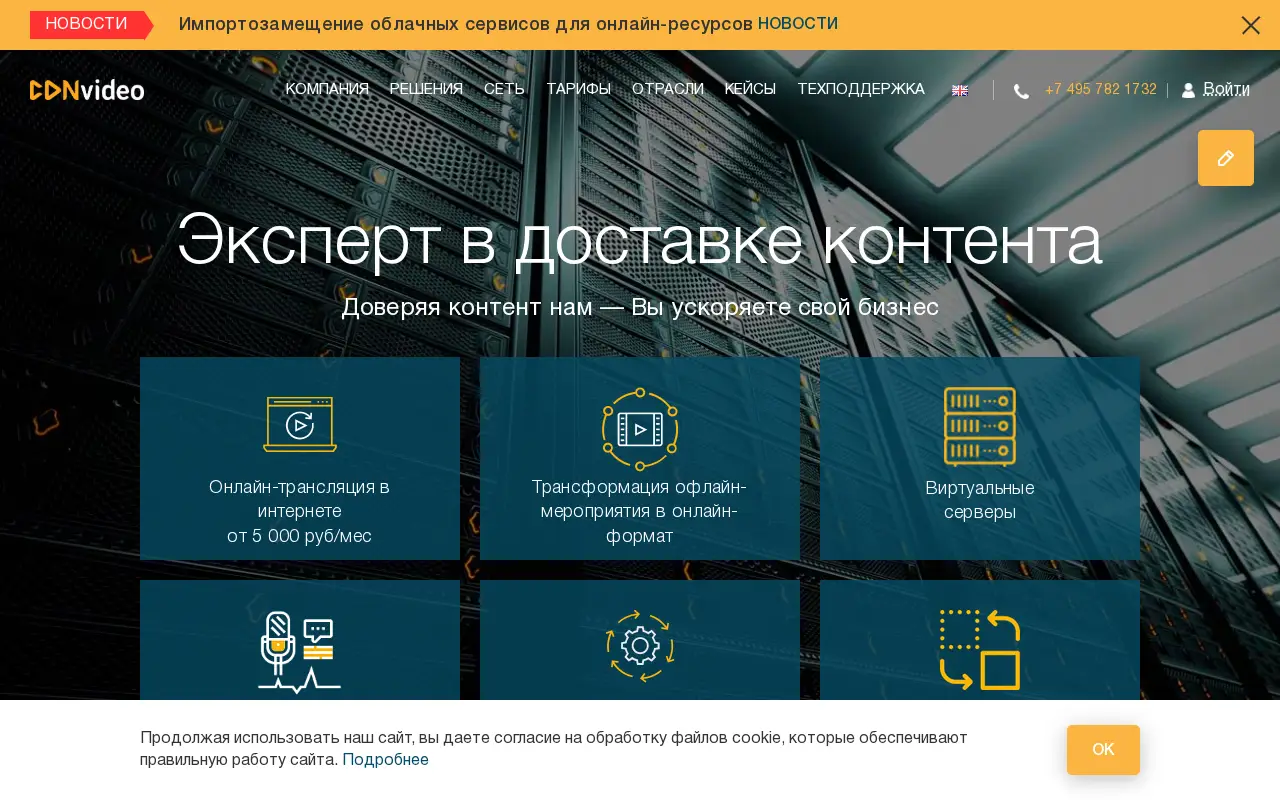The height and width of the screenshot is (800, 1280).
Task: Open the import substitution news headline
Action: 466,25
